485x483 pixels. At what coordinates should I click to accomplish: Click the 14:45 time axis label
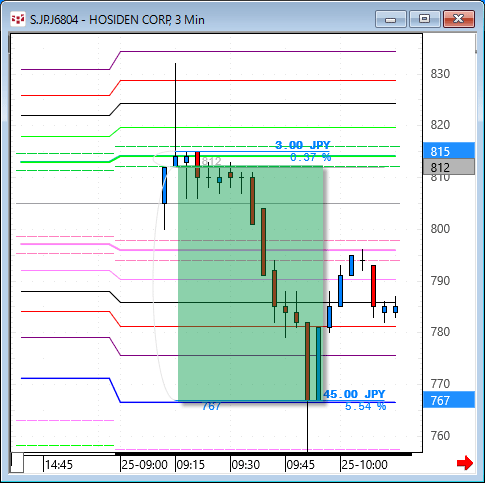coord(59,464)
